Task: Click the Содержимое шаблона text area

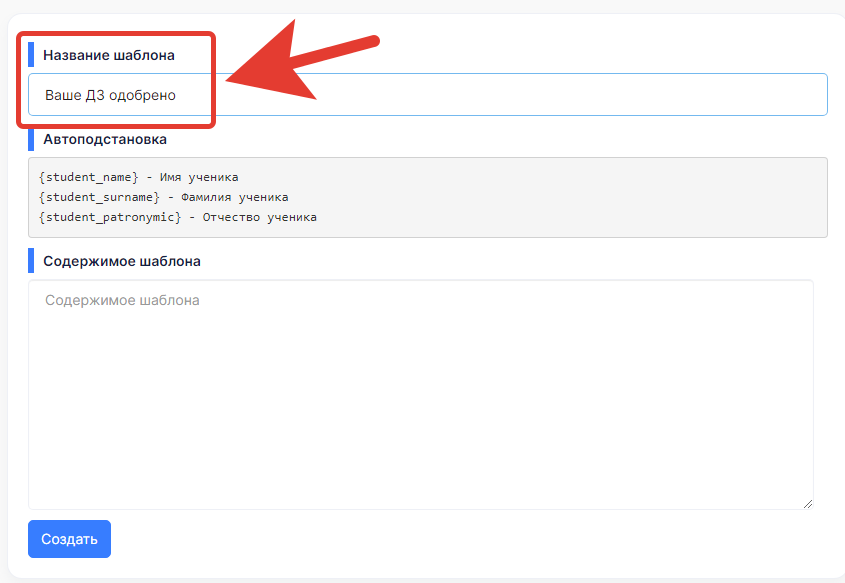Action: tap(420, 394)
